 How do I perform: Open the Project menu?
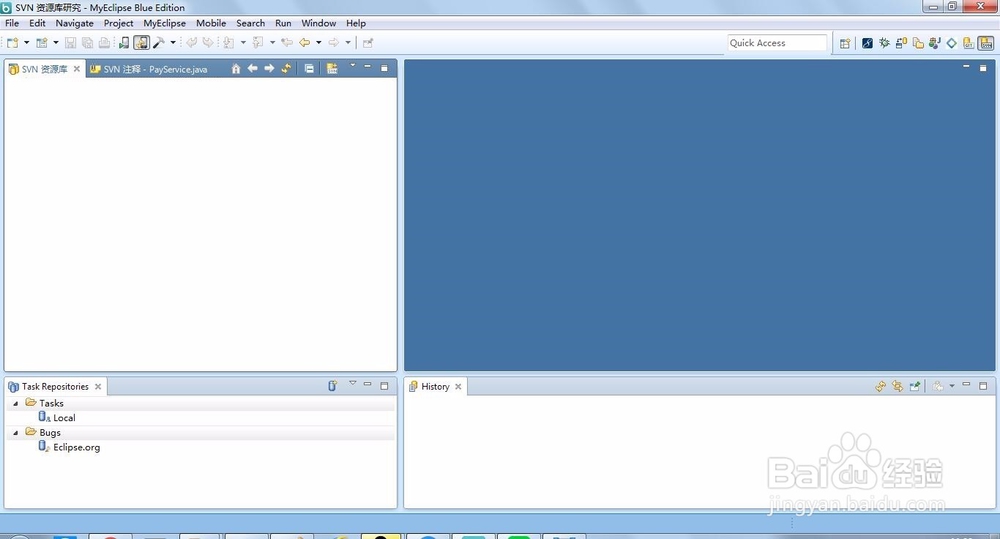119,23
